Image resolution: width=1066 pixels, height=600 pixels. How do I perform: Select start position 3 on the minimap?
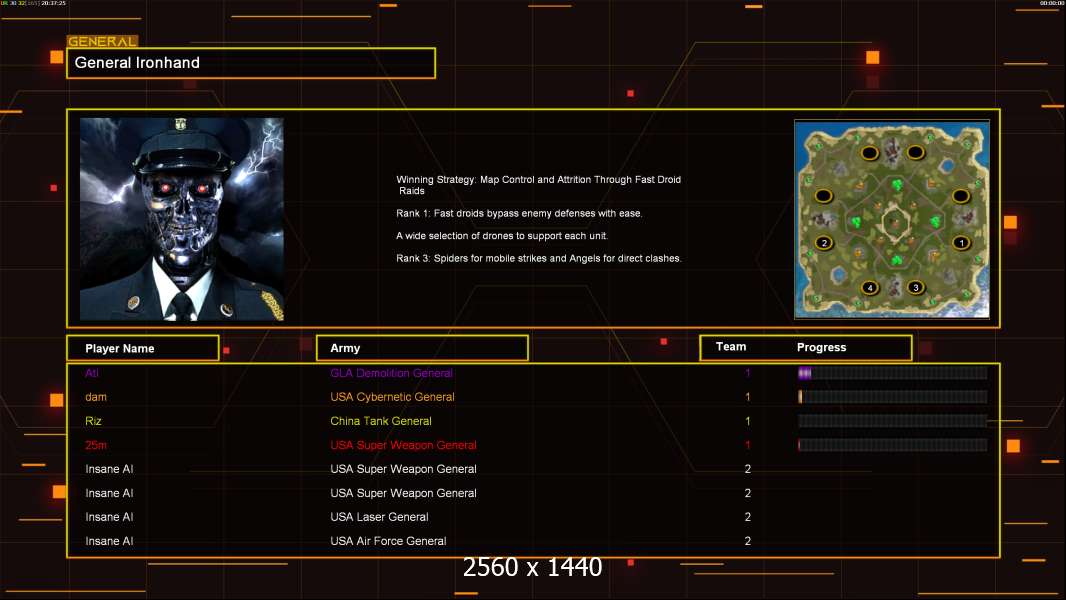click(x=915, y=288)
